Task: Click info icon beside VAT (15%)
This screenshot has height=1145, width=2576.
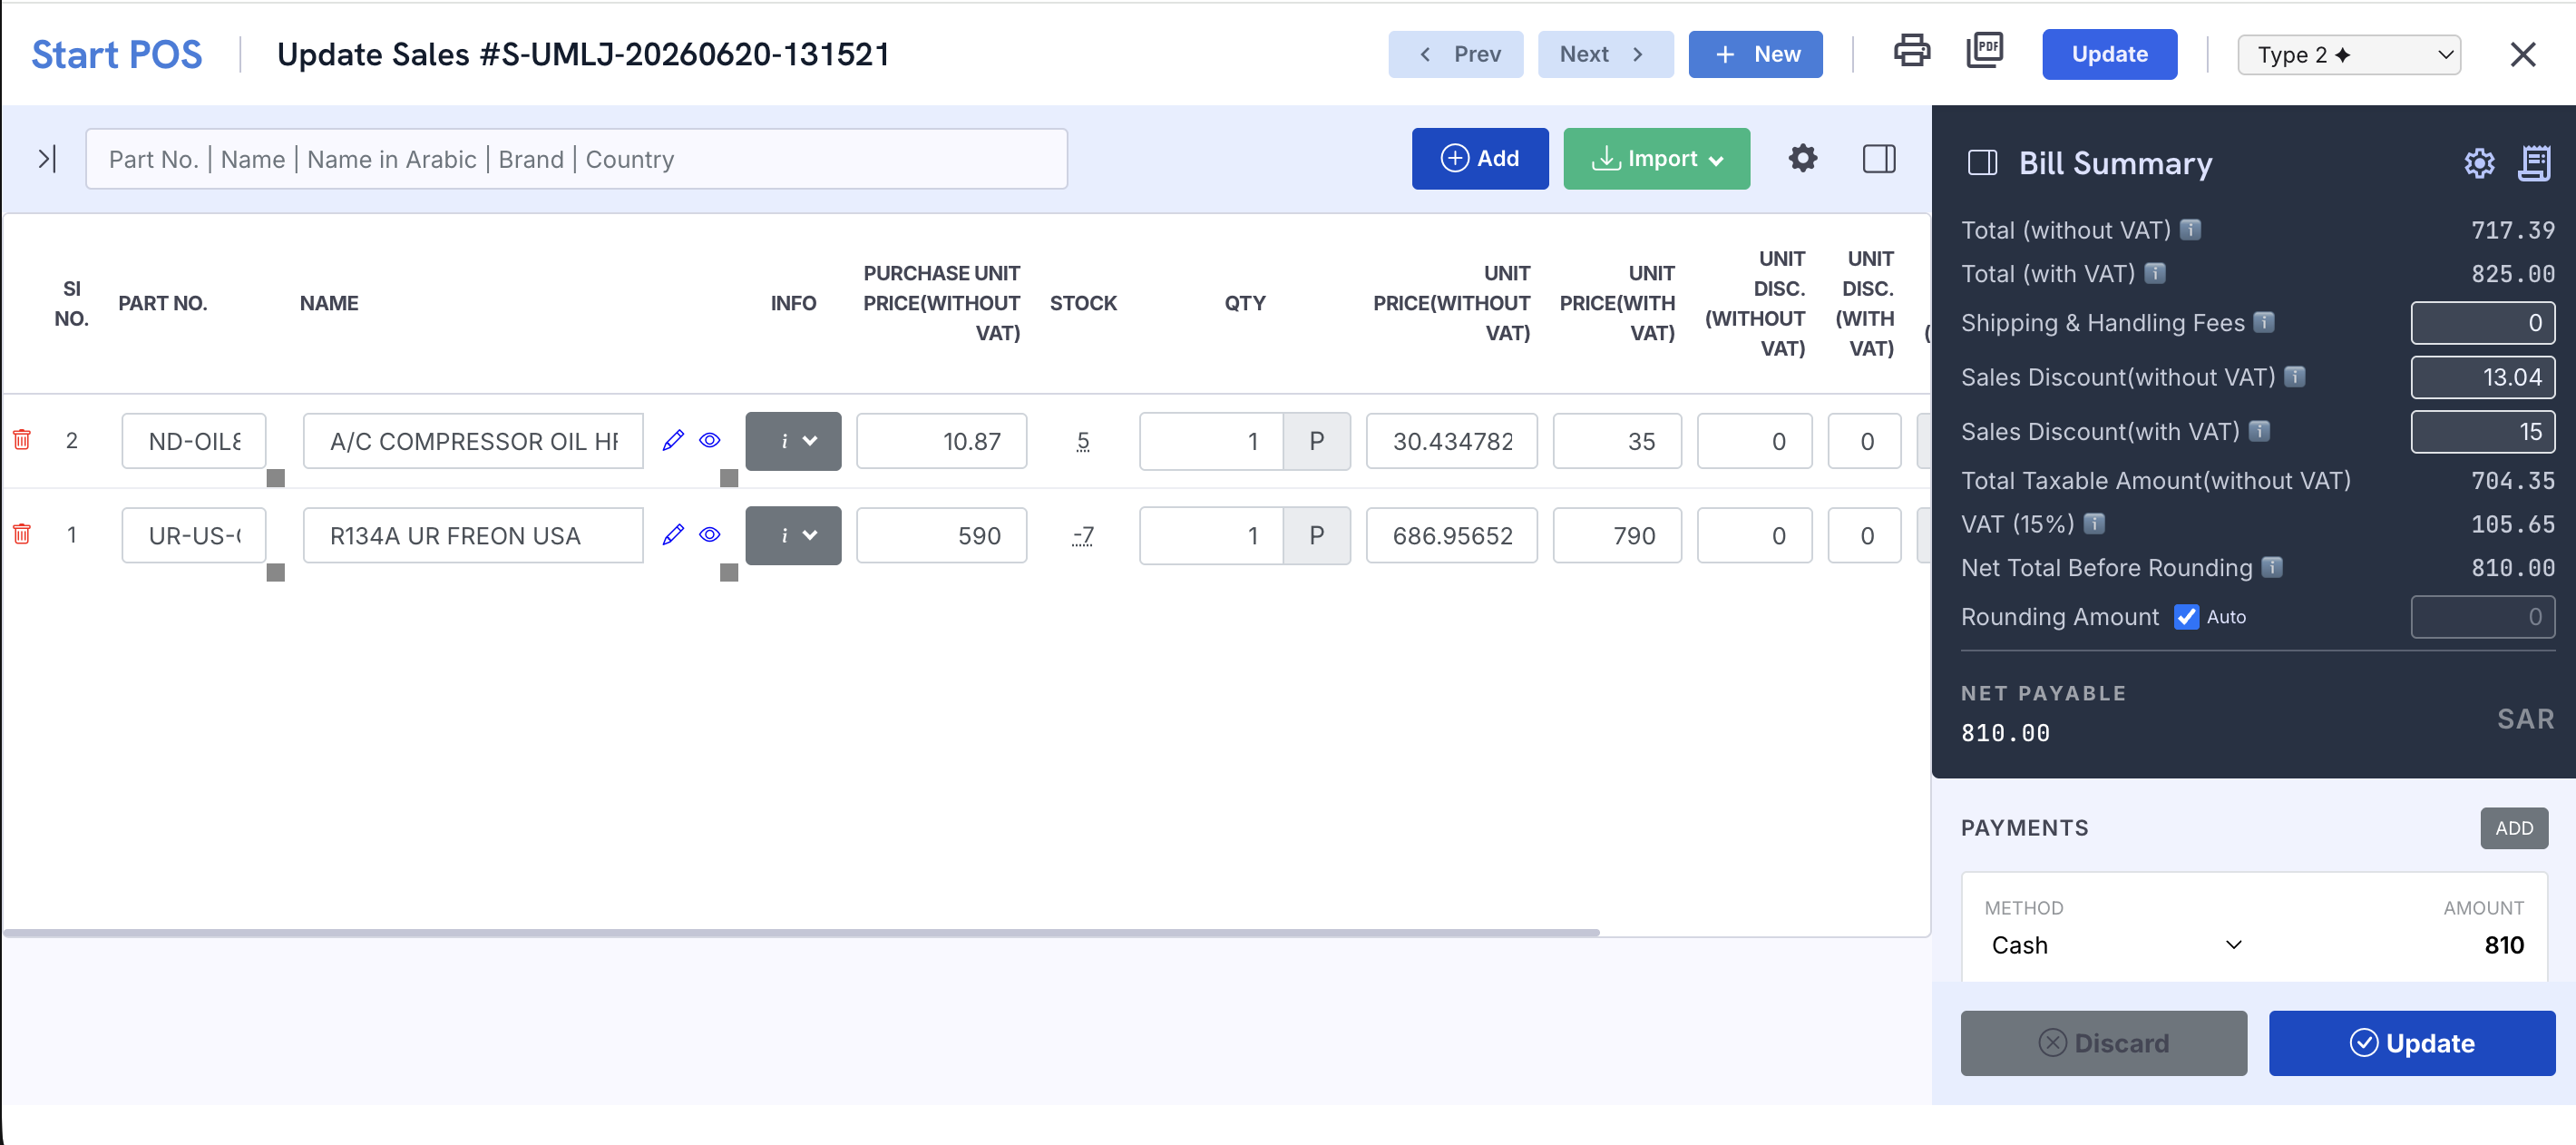Action: pyautogui.click(x=2094, y=524)
